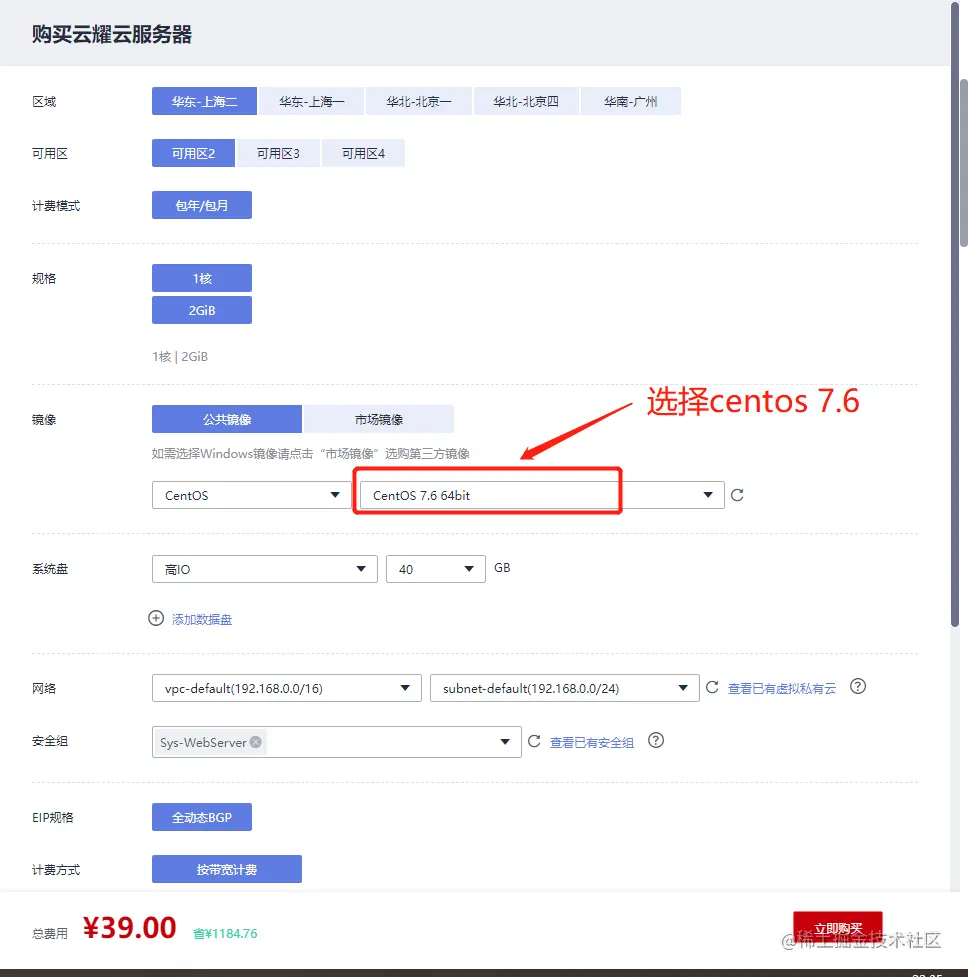Image resolution: width=968 pixels, height=977 pixels.
Task: Select region 华东-上海一
Action: (x=311, y=101)
